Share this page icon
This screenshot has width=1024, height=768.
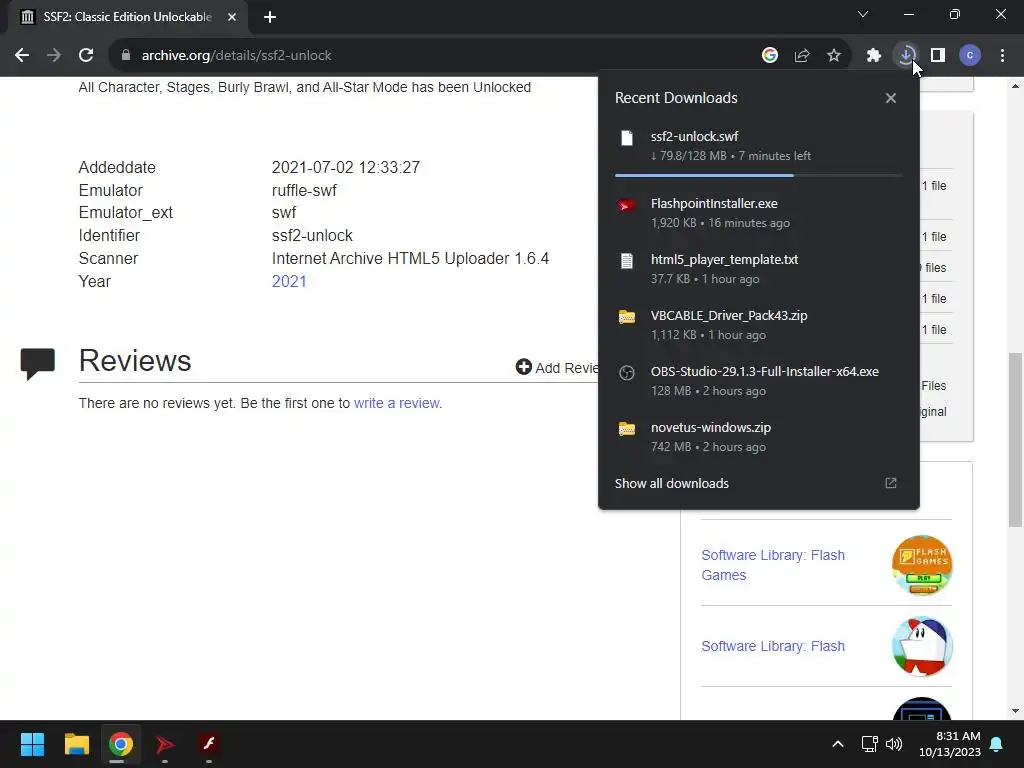pos(802,56)
